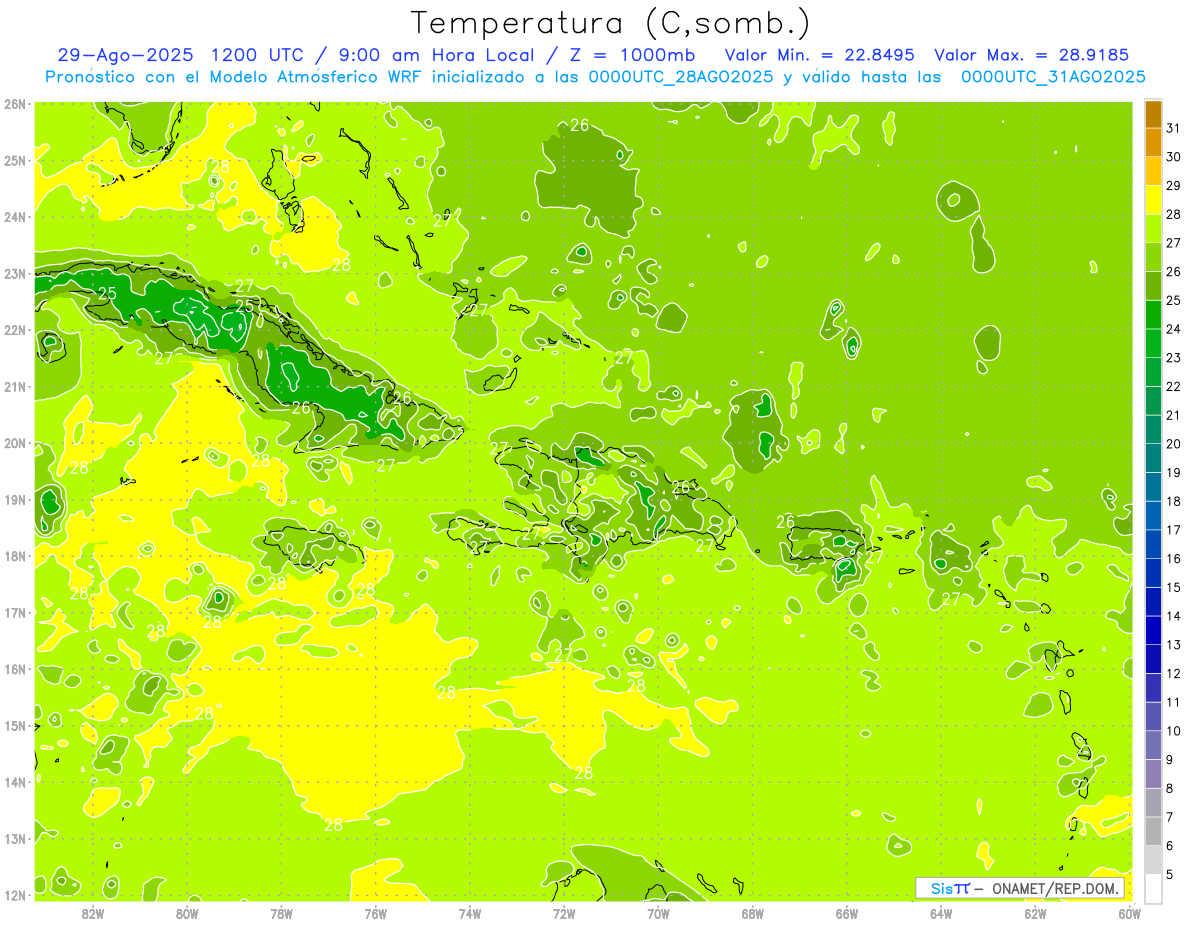Click the WRF model forecast description line

595,77
